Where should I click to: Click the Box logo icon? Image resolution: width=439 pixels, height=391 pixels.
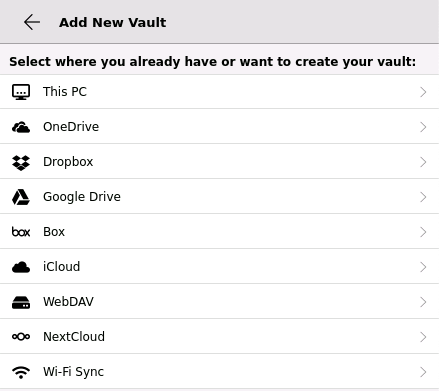click(21, 232)
